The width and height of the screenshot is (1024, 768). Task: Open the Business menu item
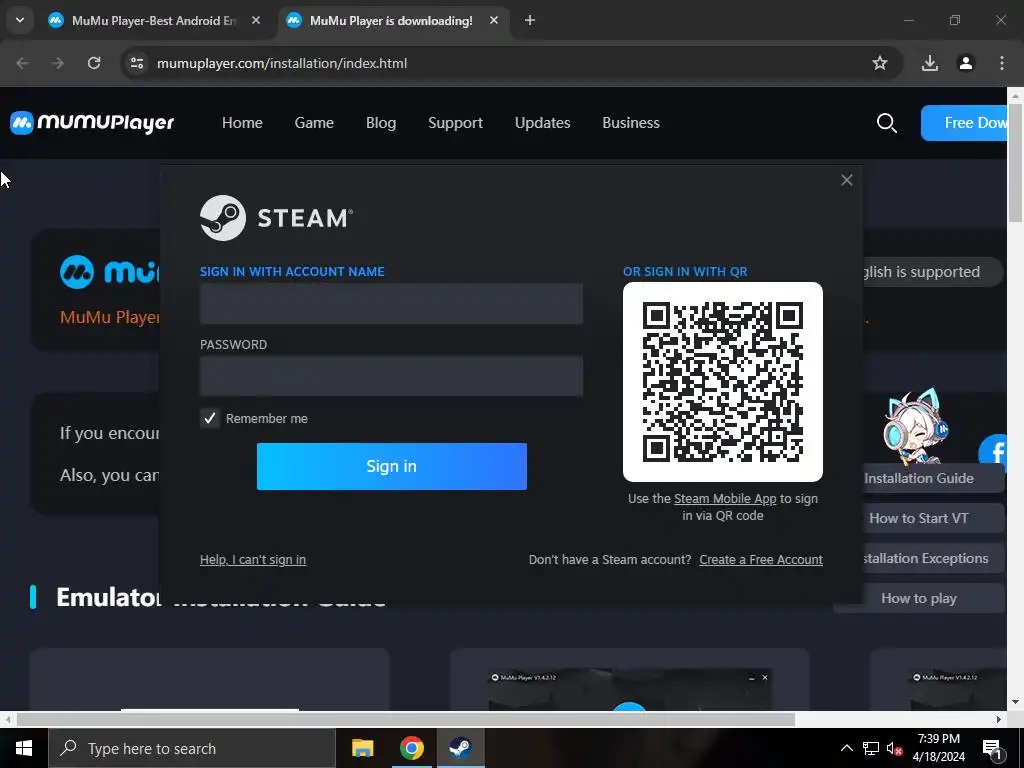pyautogui.click(x=631, y=123)
